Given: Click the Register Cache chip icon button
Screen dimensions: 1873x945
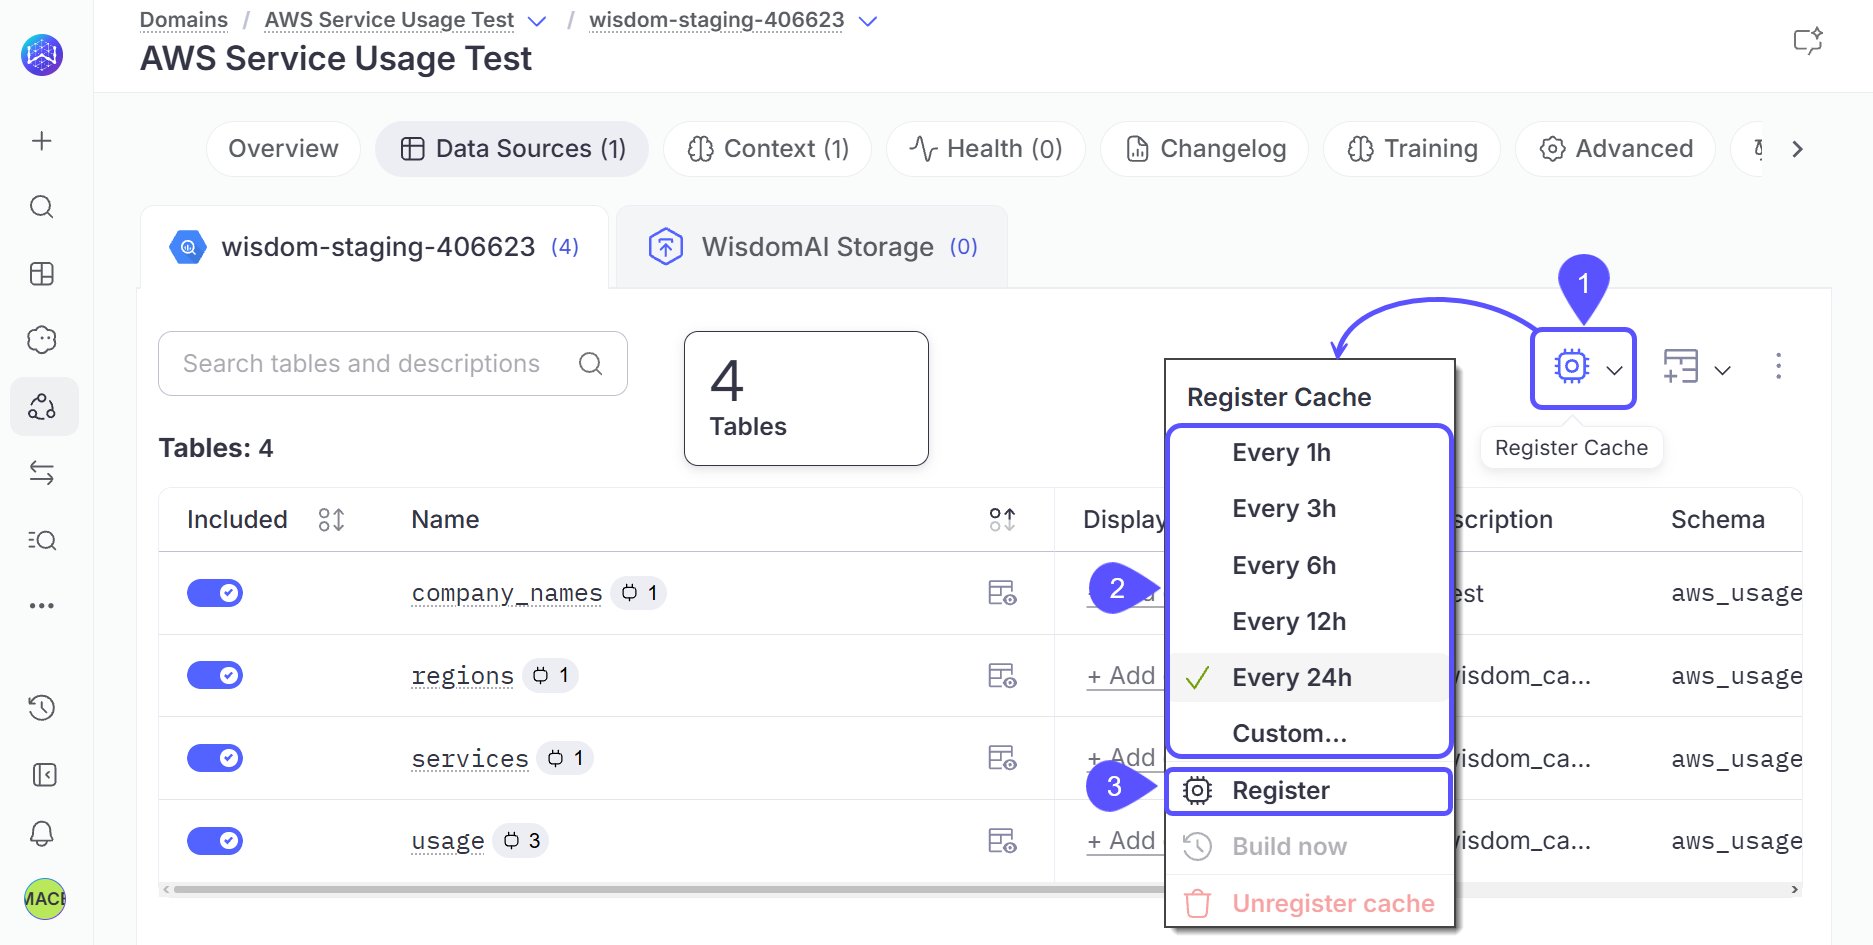Looking at the screenshot, I should 1571,367.
